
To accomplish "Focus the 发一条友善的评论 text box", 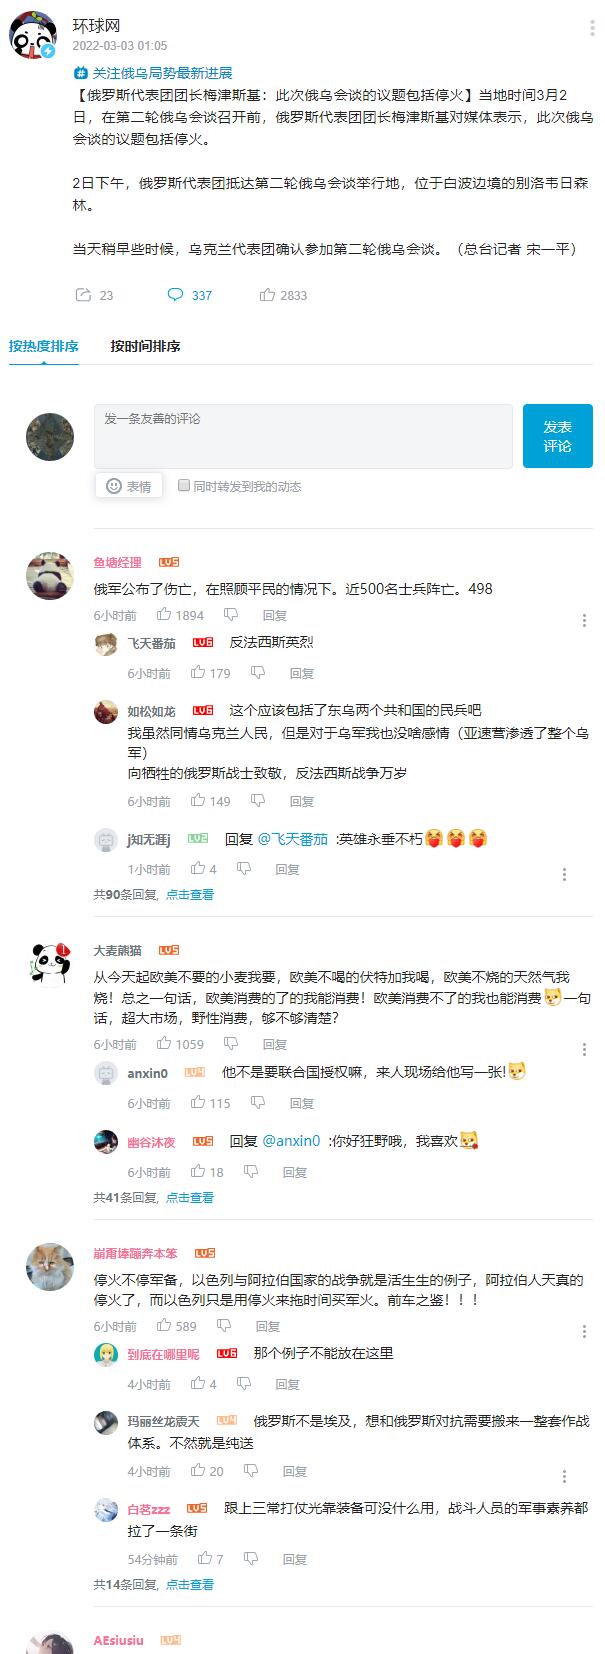I will click(303, 436).
